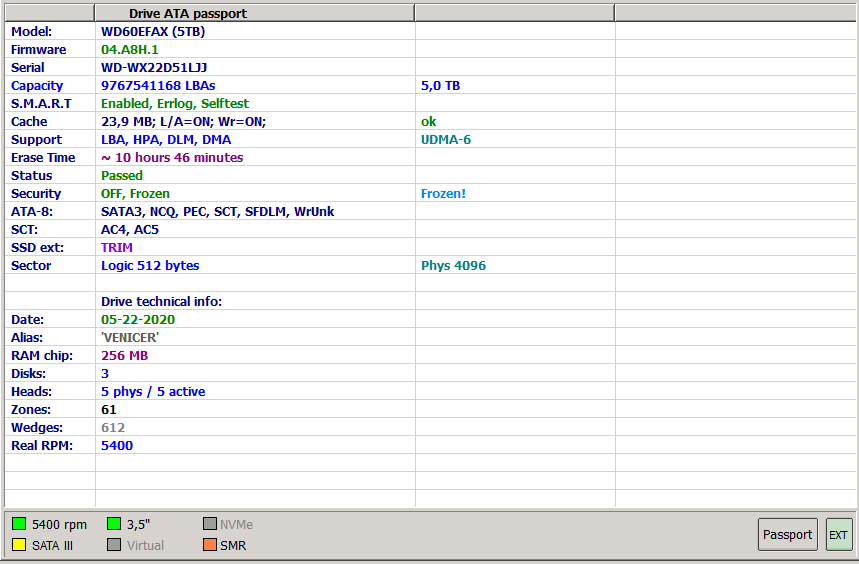Image resolution: width=859 pixels, height=564 pixels.
Task: Click the green 3,5" indicator square
Action: (114, 524)
